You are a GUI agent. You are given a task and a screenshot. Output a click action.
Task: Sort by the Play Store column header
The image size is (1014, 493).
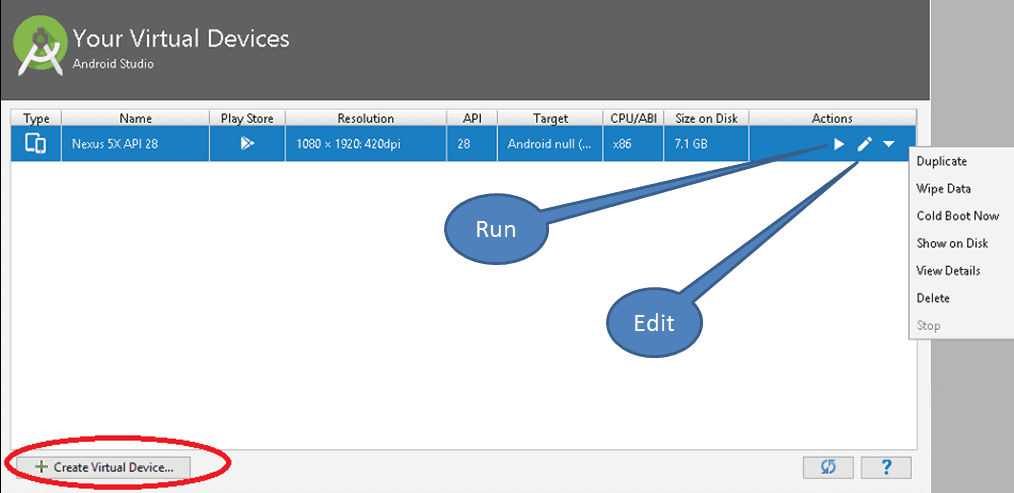[247, 118]
